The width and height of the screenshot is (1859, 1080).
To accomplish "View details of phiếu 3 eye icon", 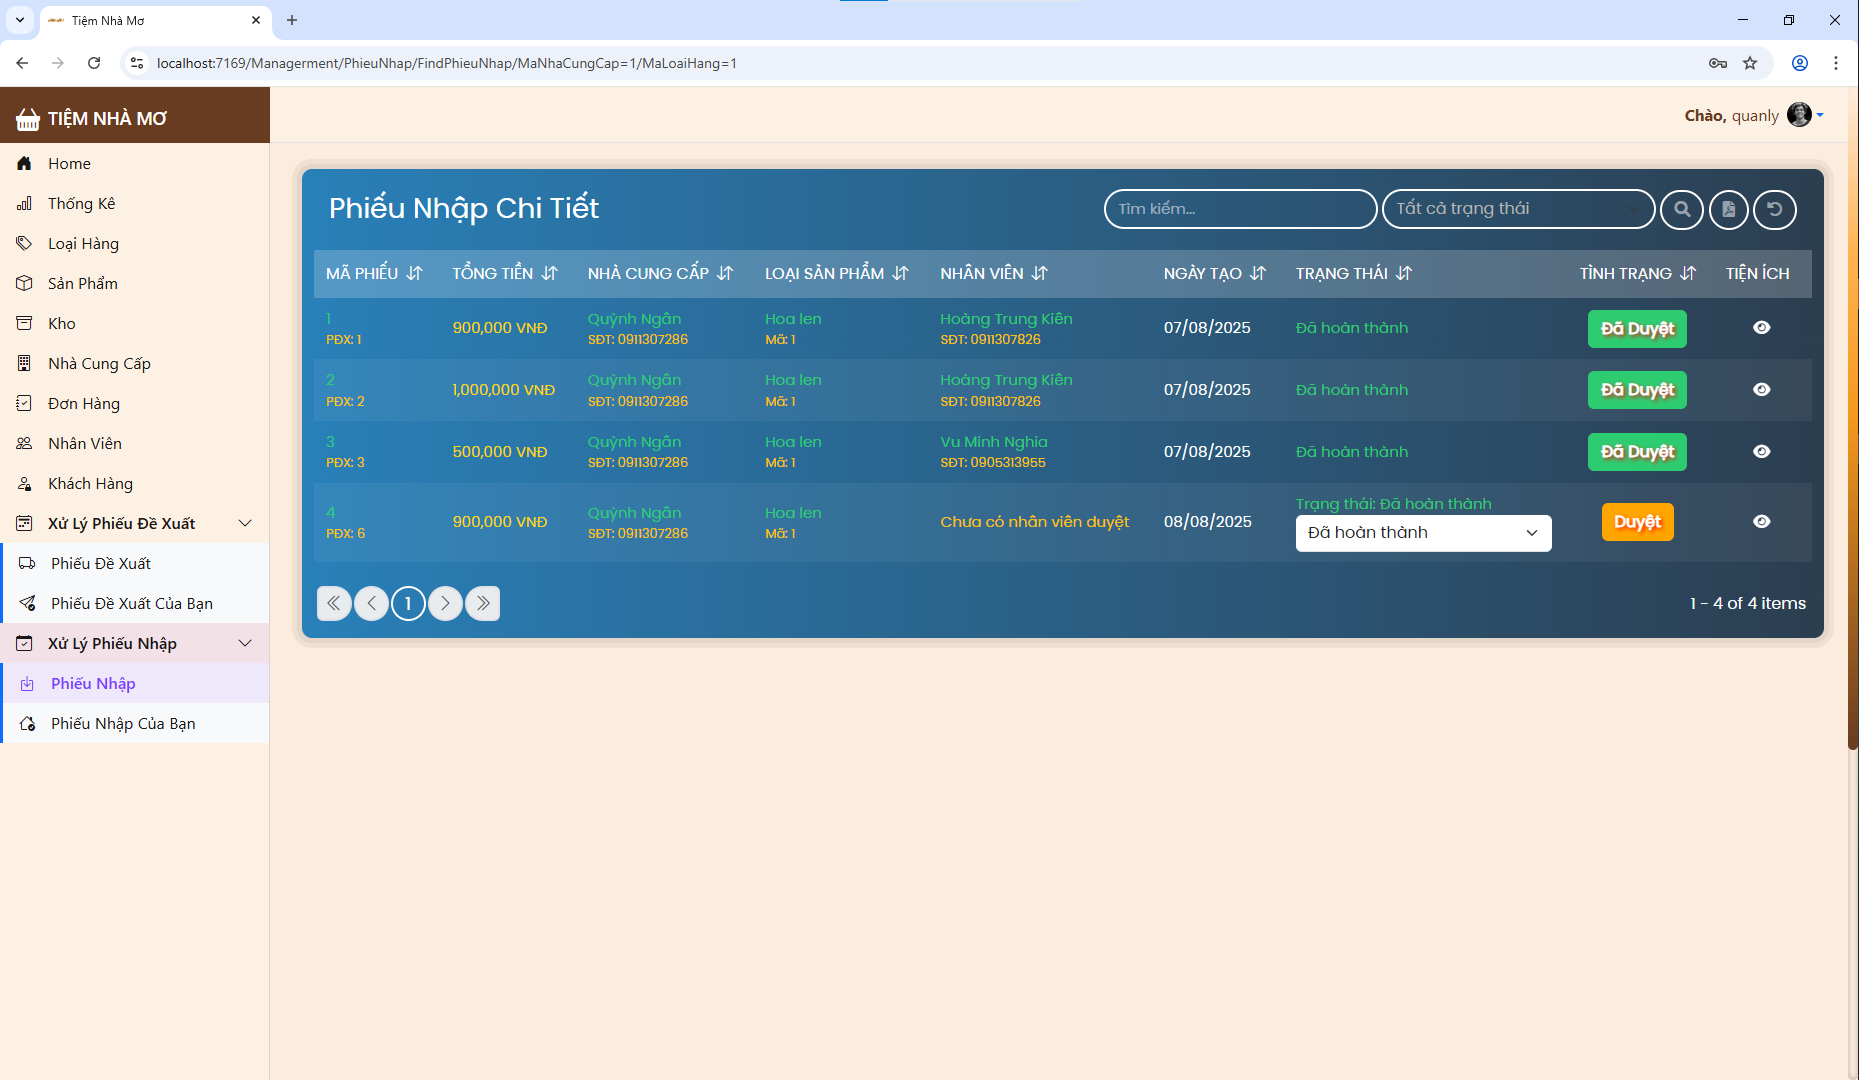I will click(1762, 452).
